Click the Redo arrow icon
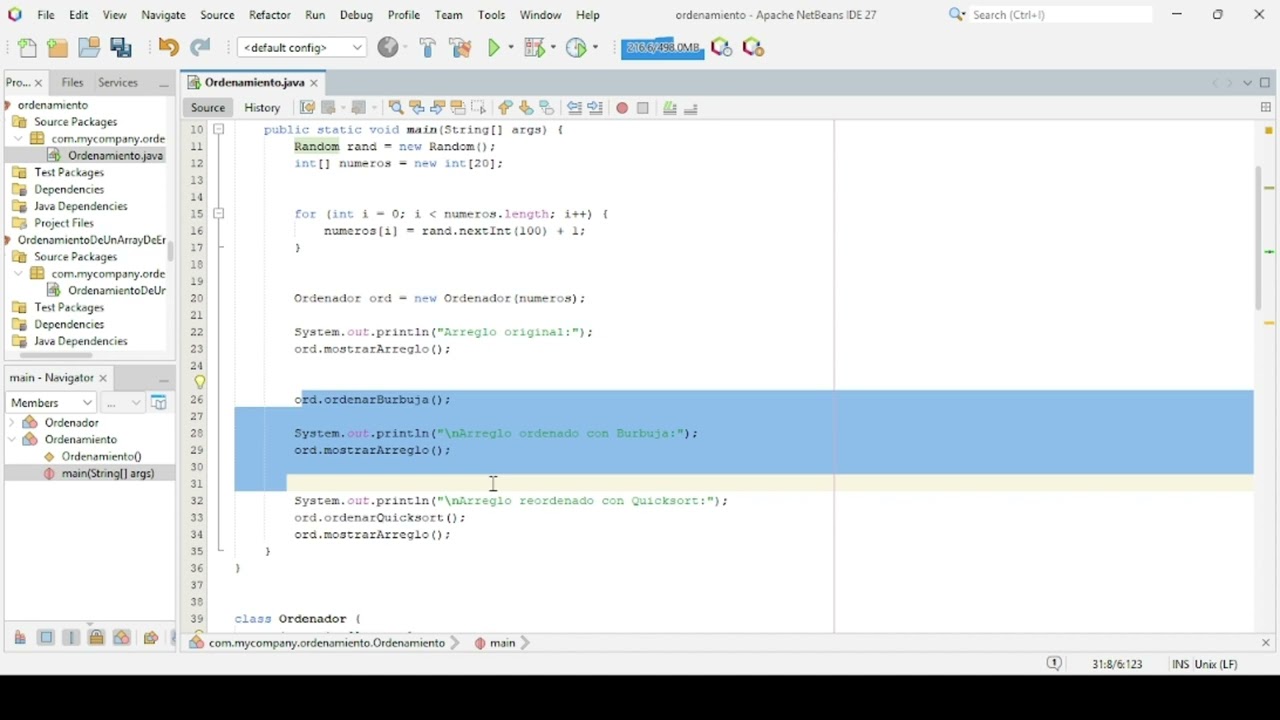This screenshot has height=720, width=1280. point(200,48)
